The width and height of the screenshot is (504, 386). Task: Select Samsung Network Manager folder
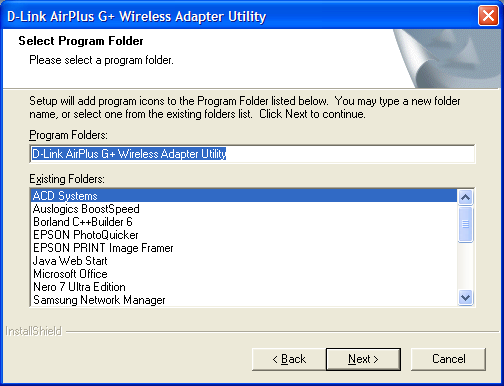[244, 300]
